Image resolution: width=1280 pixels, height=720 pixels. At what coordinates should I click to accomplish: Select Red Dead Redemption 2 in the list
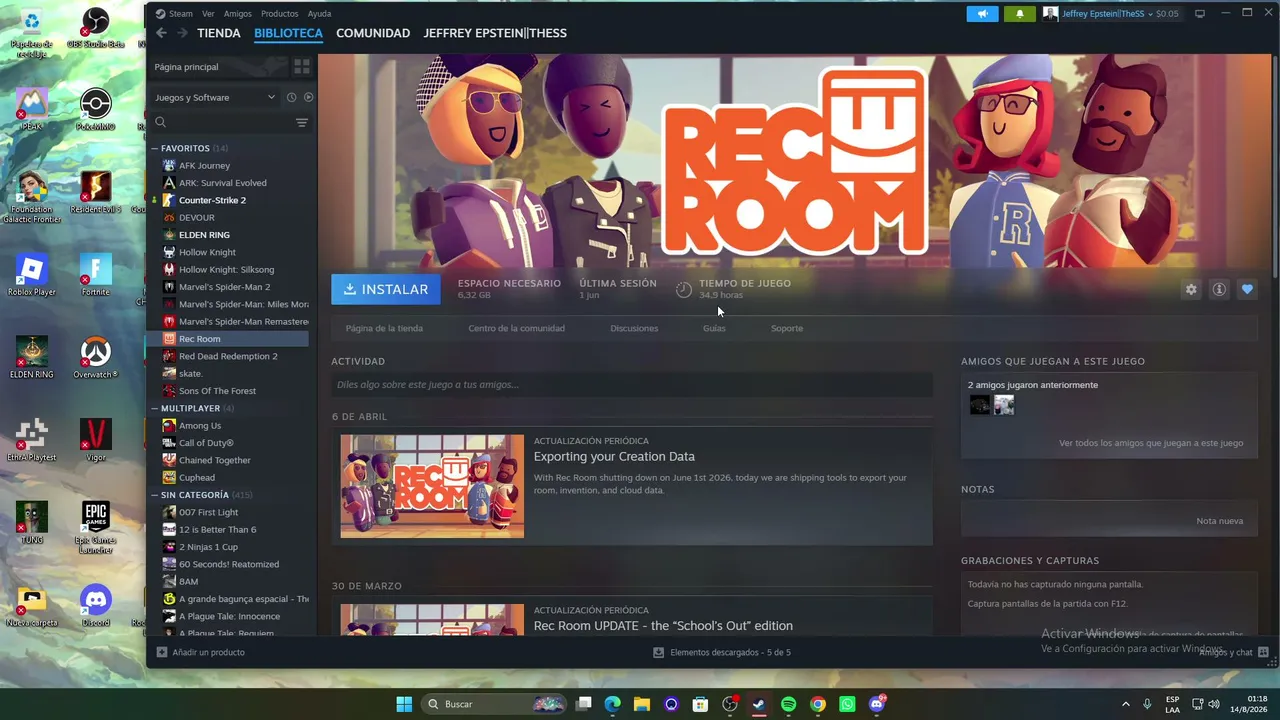(230, 356)
